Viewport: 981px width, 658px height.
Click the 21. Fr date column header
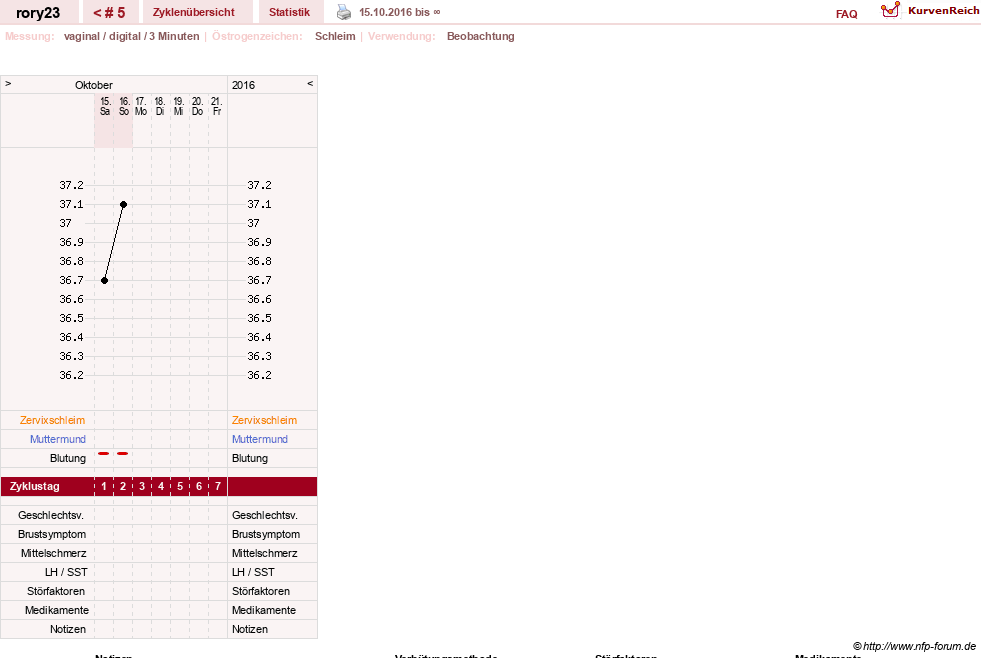coord(216,106)
